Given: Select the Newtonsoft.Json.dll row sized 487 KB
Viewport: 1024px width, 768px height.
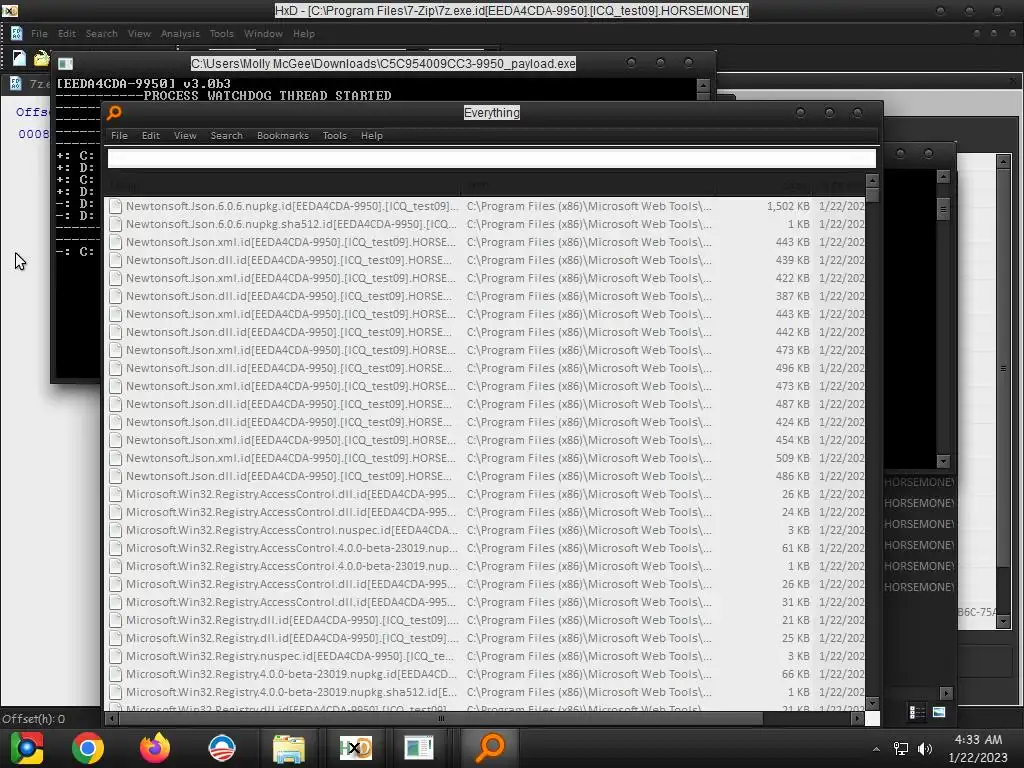Looking at the screenshot, I should pyautogui.click(x=487, y=404).
